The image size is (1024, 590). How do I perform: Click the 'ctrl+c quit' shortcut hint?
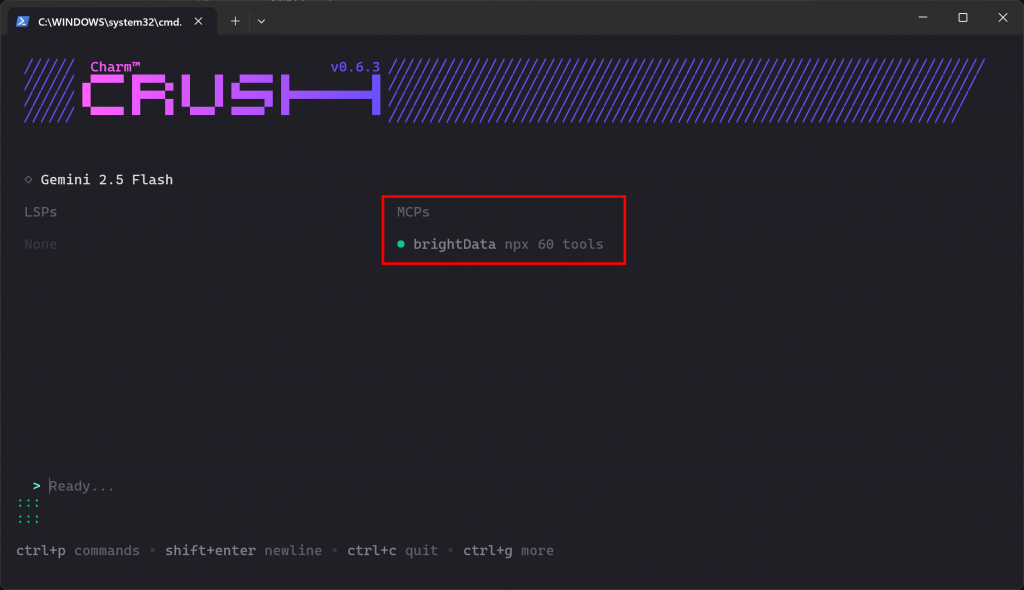click(392, 551)
